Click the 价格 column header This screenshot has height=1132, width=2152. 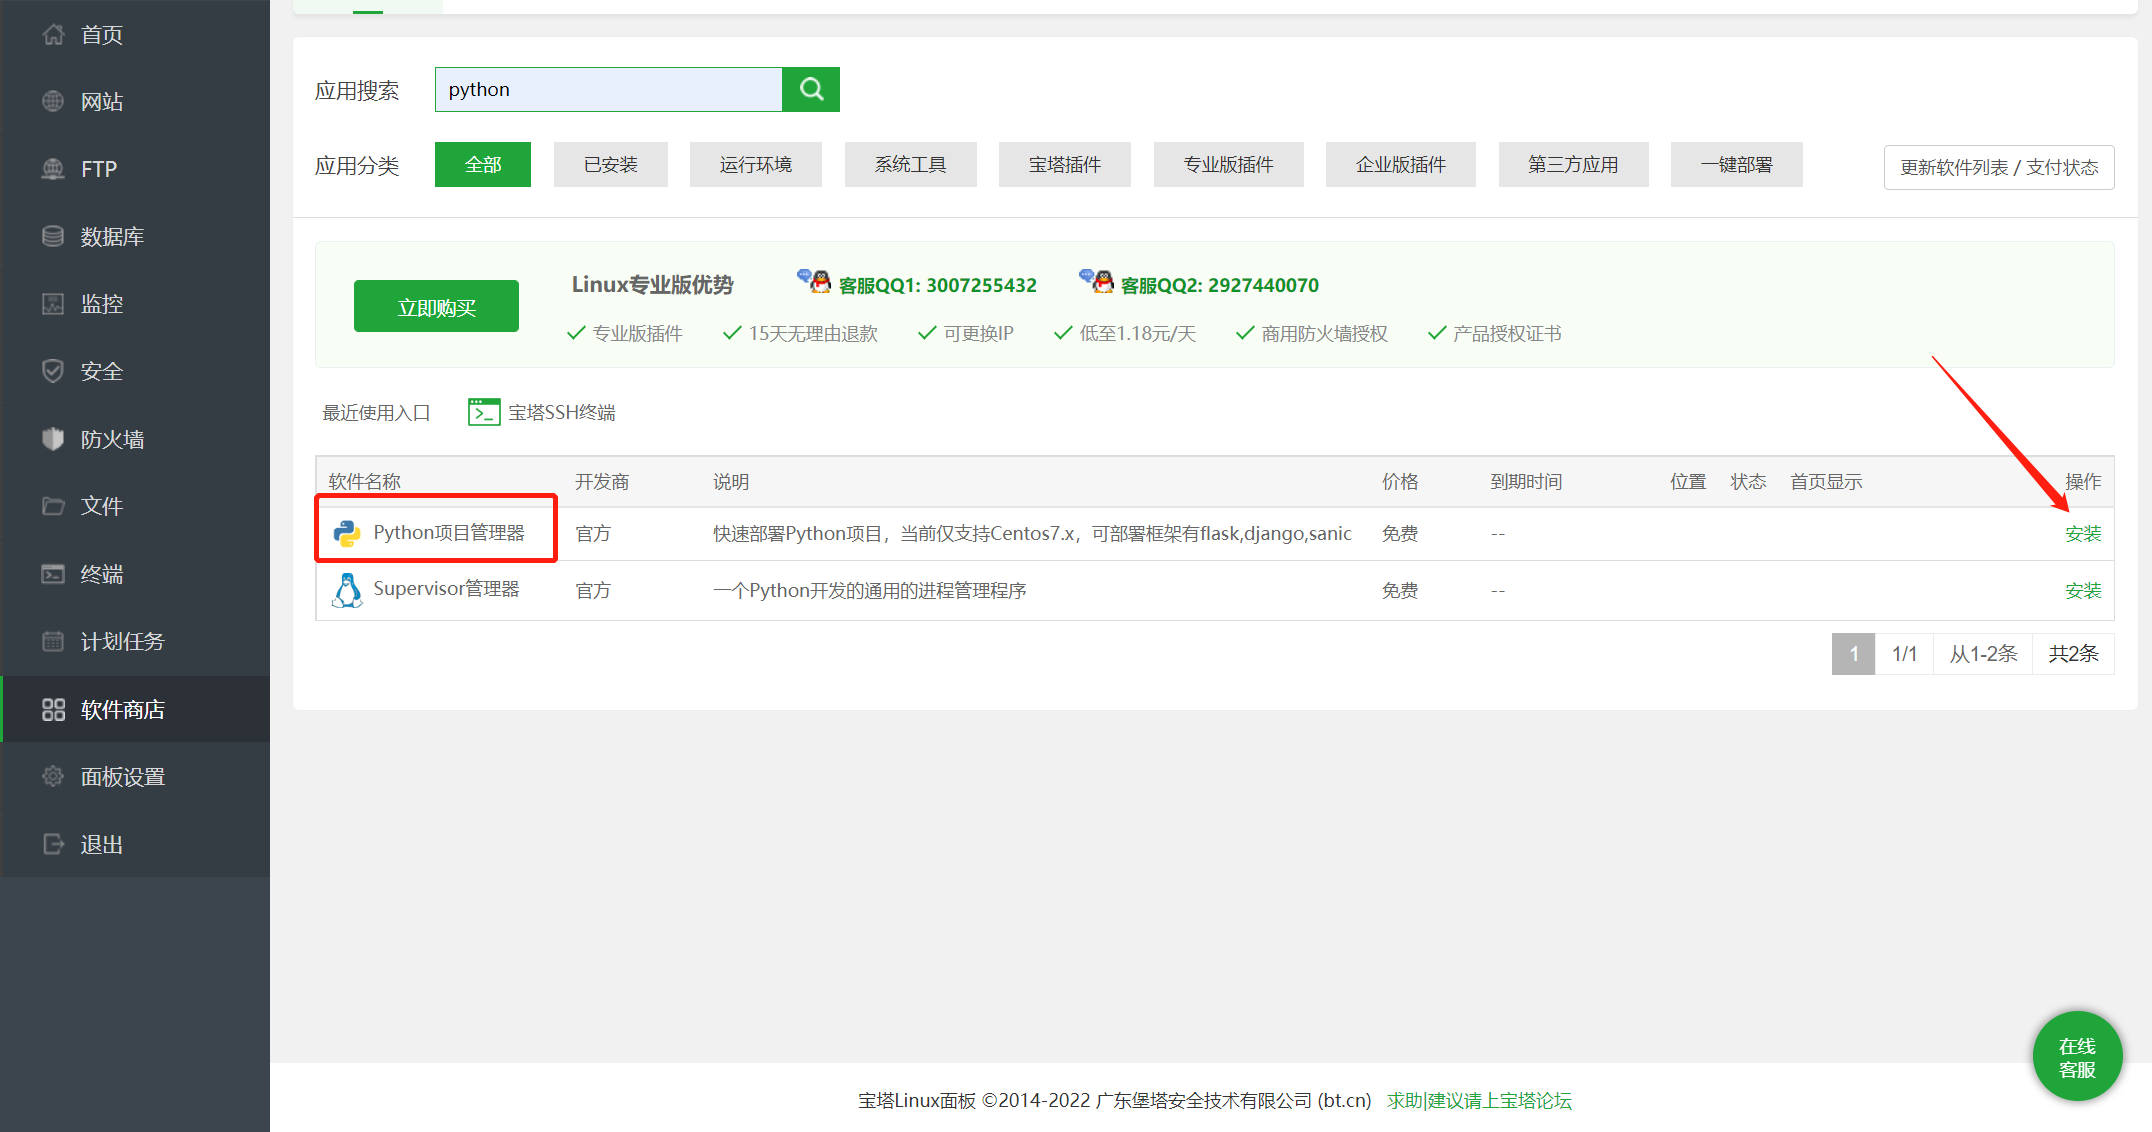click(x=1400, y=482)
